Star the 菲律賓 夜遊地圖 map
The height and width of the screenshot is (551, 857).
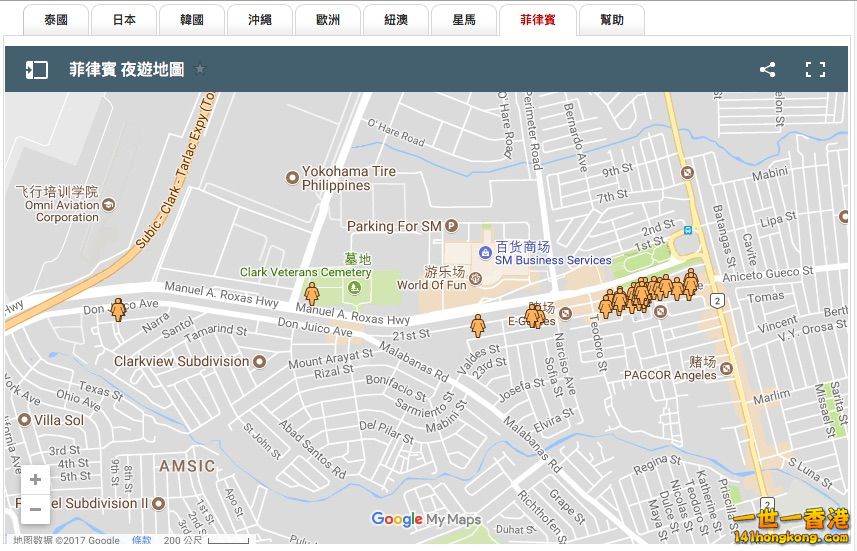pyautogui.click(x=200, y=69)
